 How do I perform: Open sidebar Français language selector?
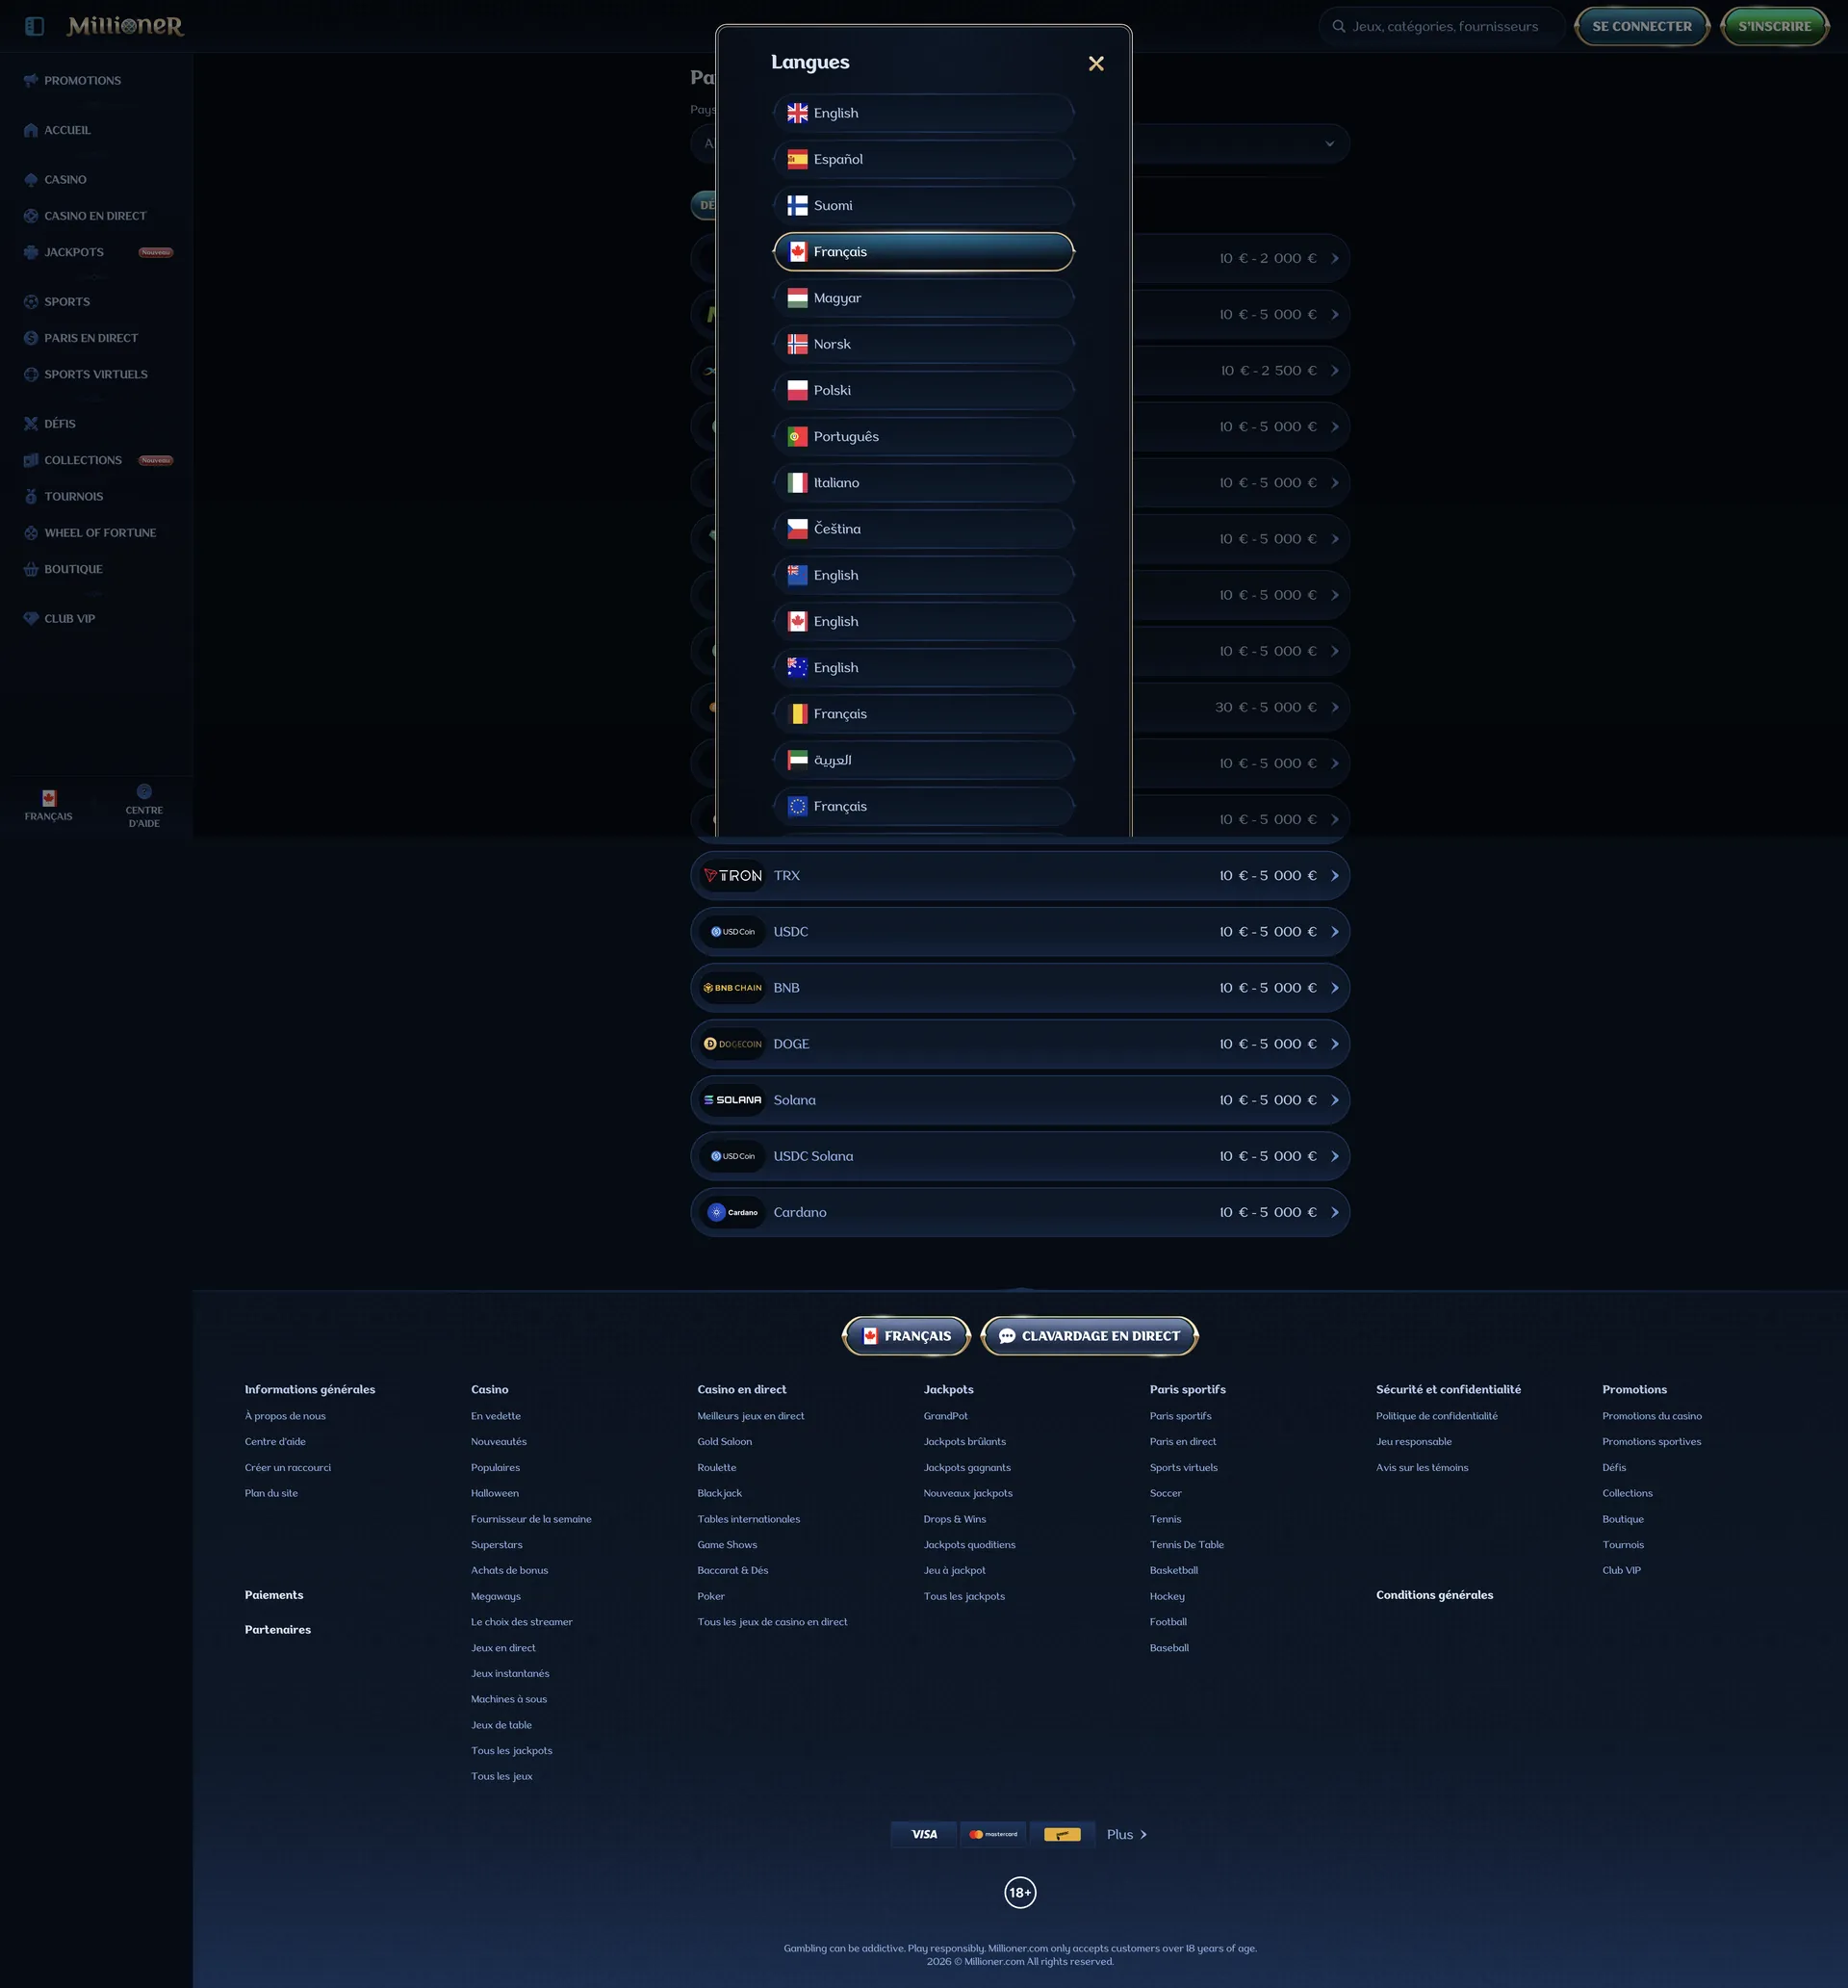click(x=49, y=806)
